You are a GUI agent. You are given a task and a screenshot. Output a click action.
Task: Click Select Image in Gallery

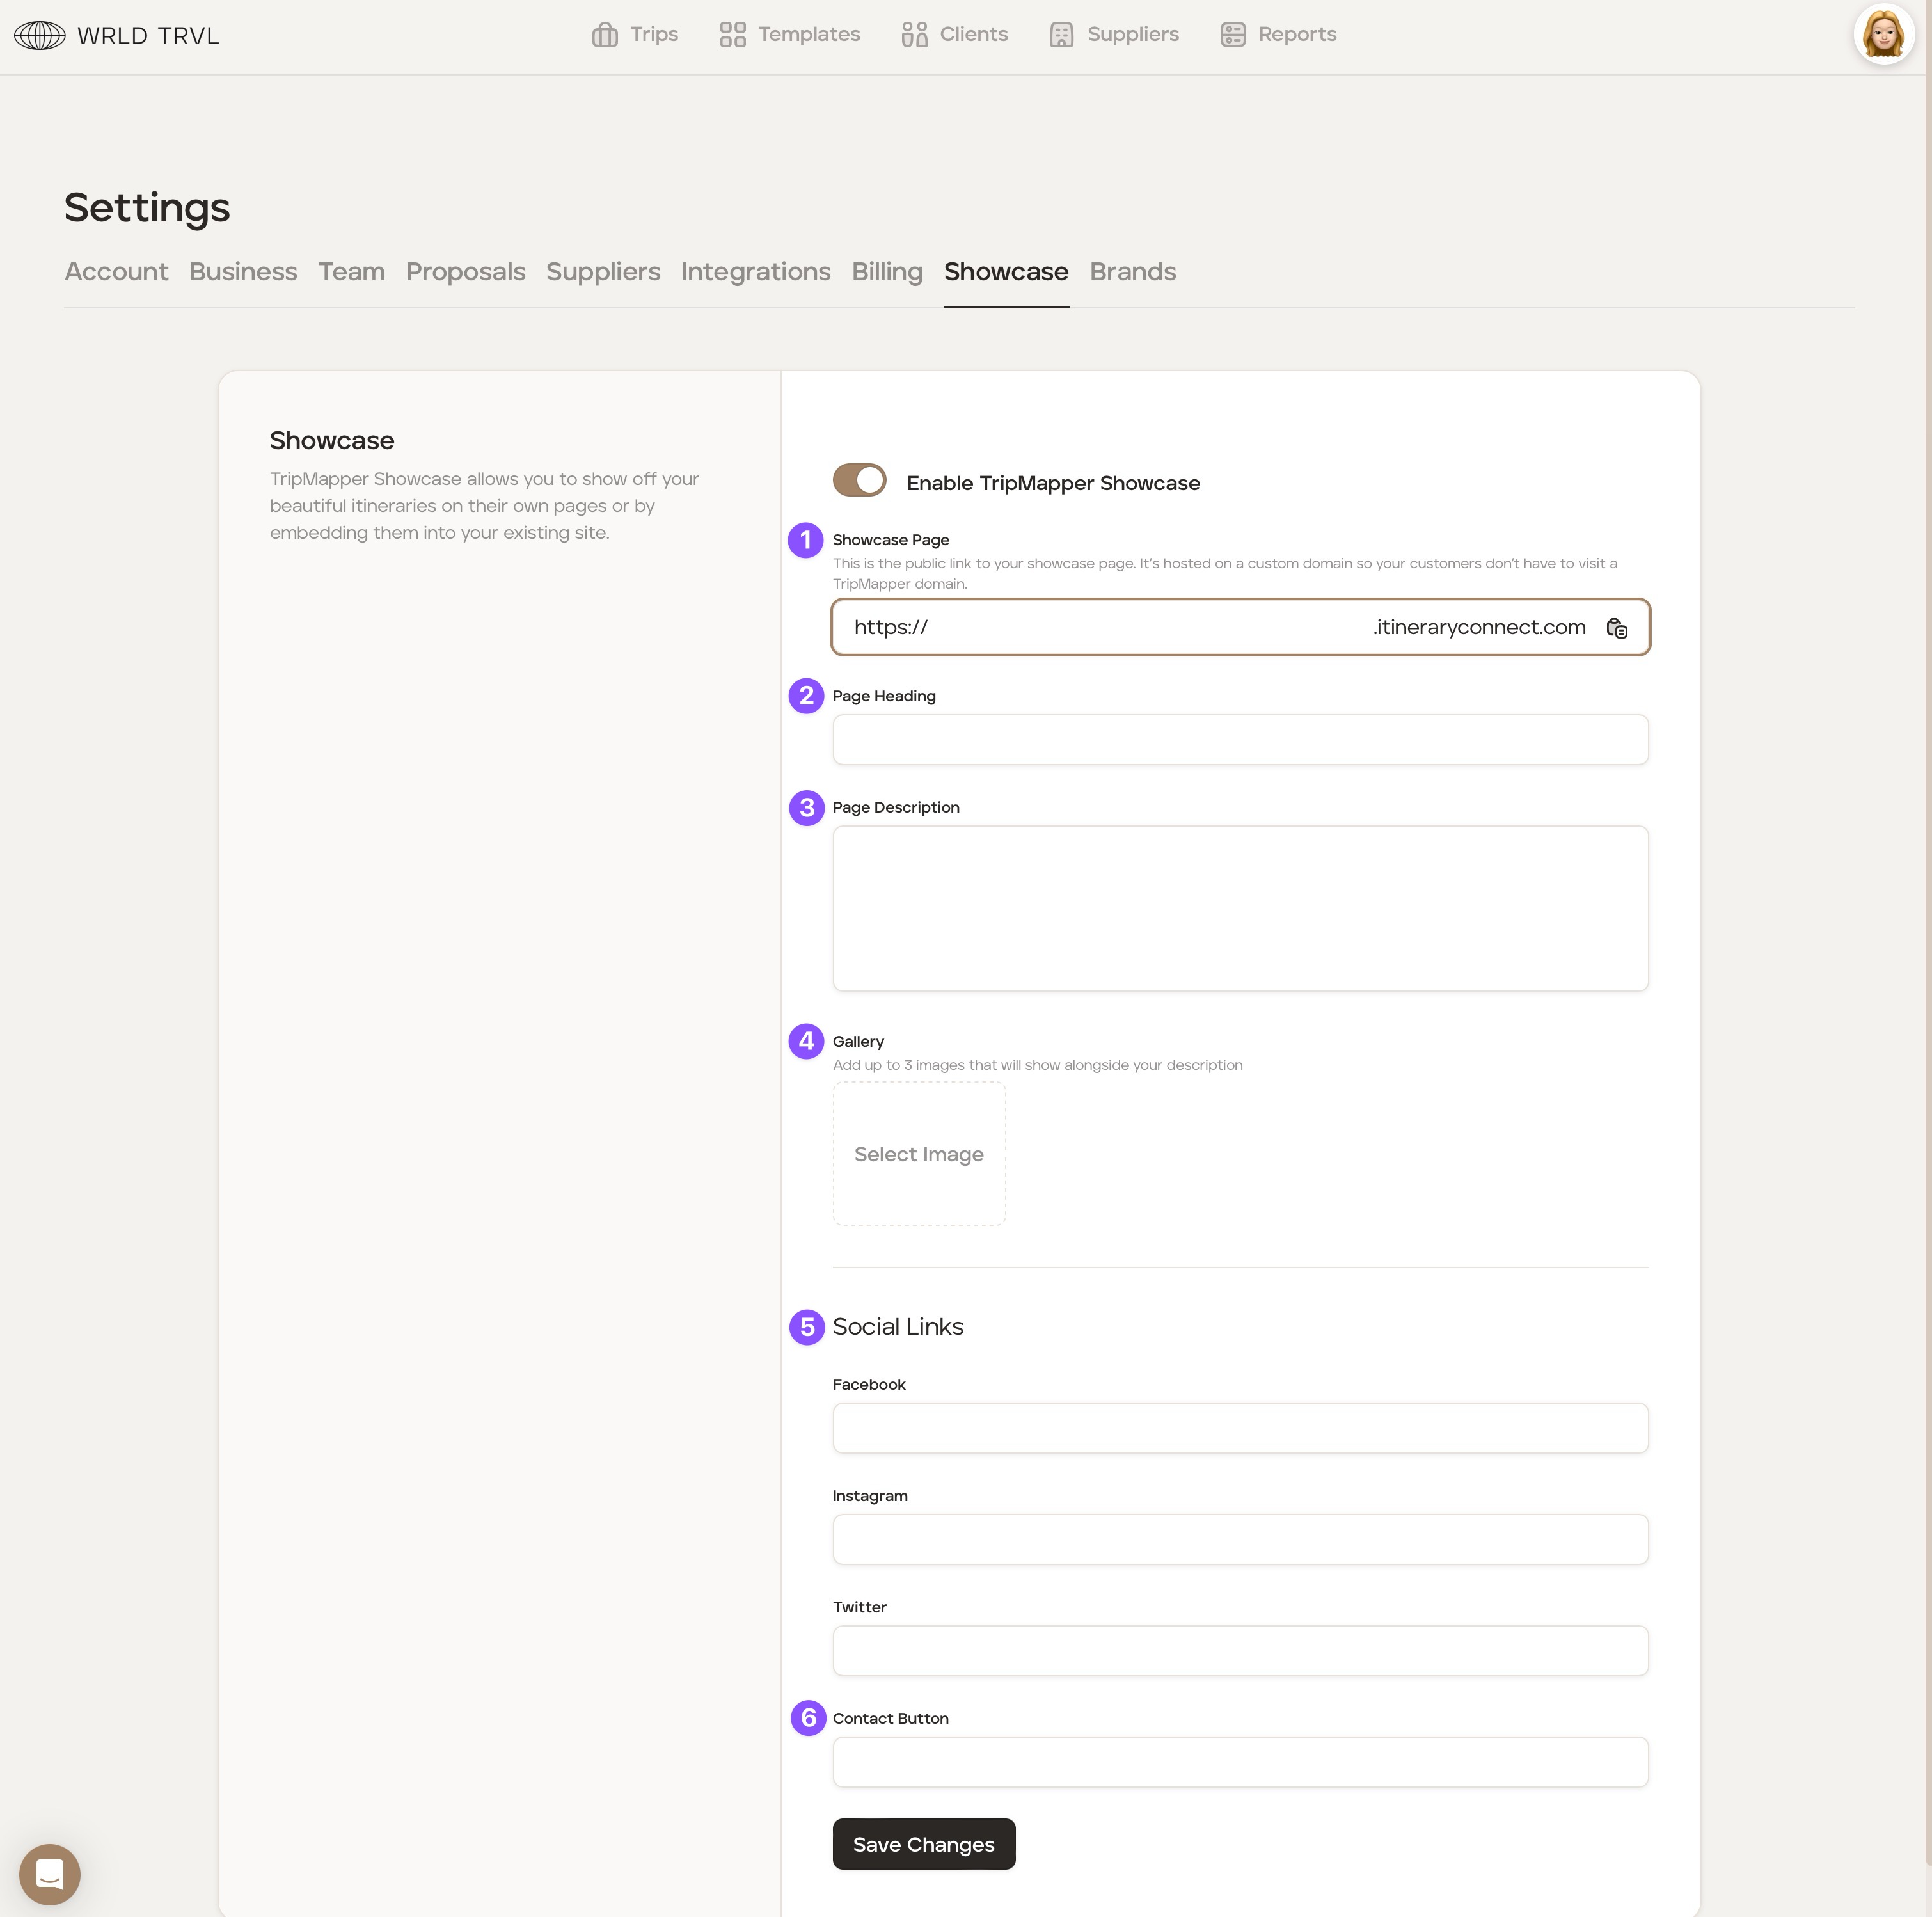(x=918, y=1154)
